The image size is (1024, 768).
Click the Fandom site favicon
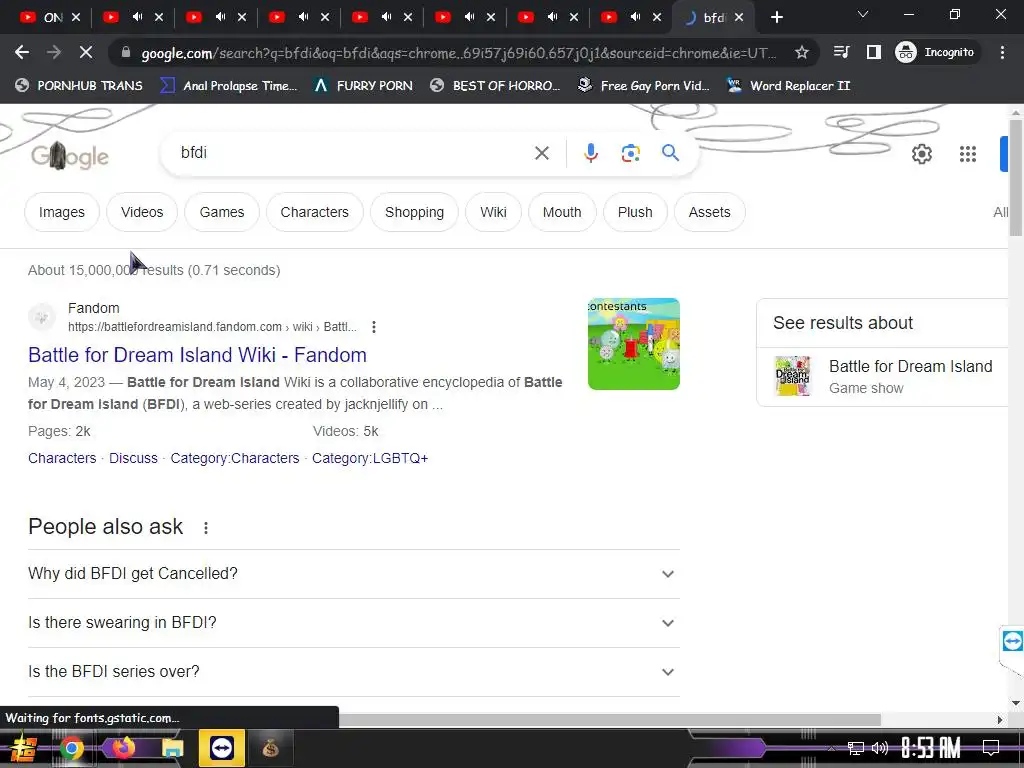coord(42,317)
